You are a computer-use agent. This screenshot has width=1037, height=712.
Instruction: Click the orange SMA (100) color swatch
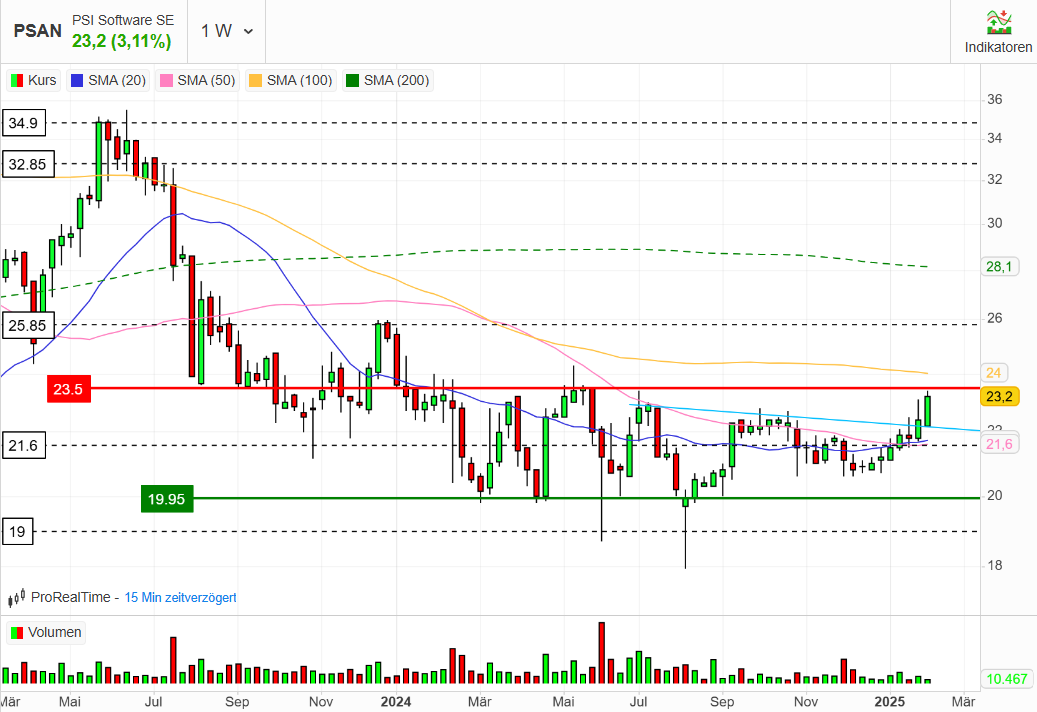(255, 81)
